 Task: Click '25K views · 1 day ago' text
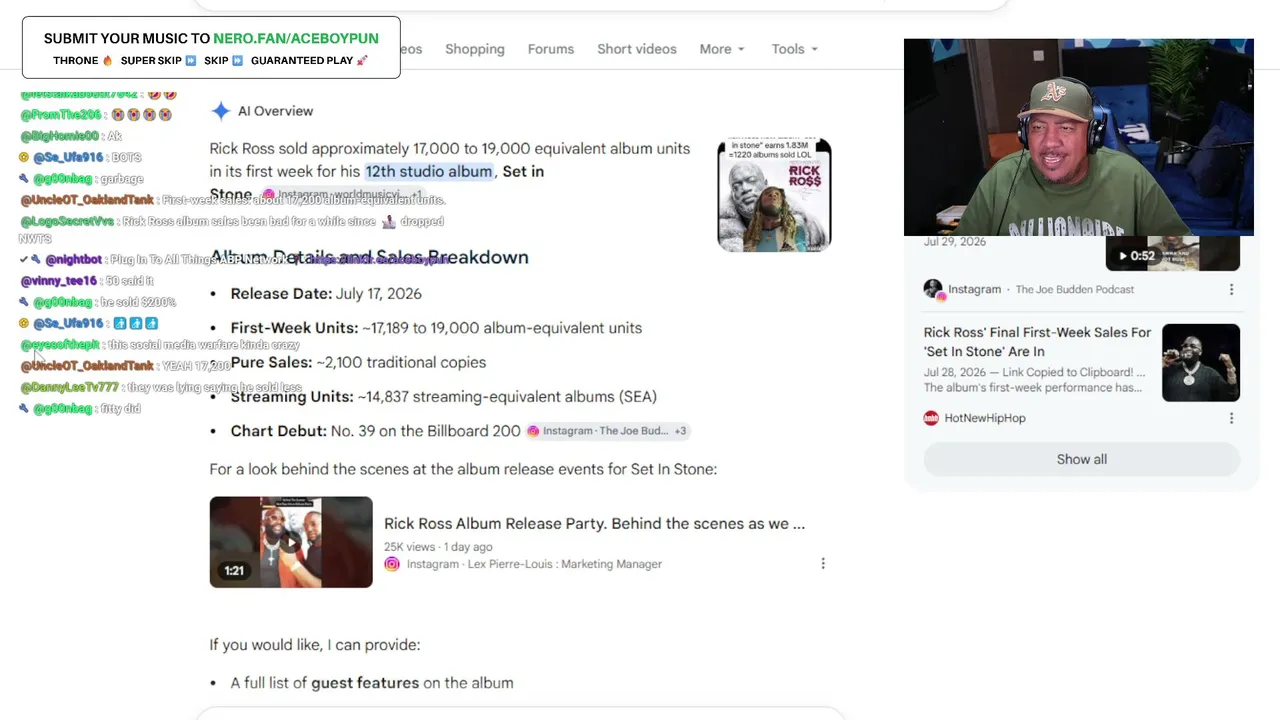(438, 547)
